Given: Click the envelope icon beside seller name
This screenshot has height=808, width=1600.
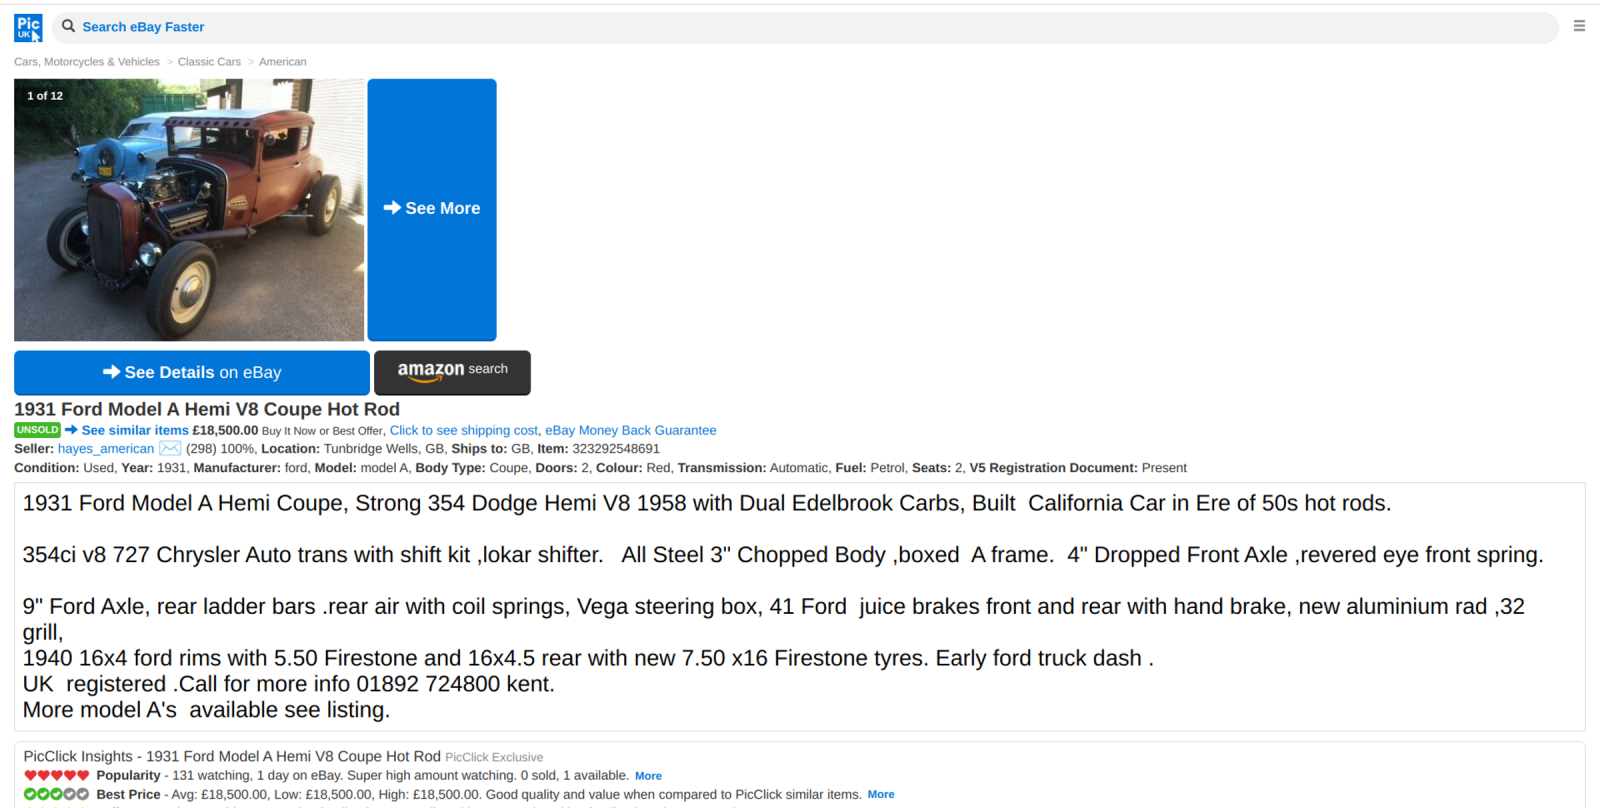Looking at the screenshot, I should point(170,448).
